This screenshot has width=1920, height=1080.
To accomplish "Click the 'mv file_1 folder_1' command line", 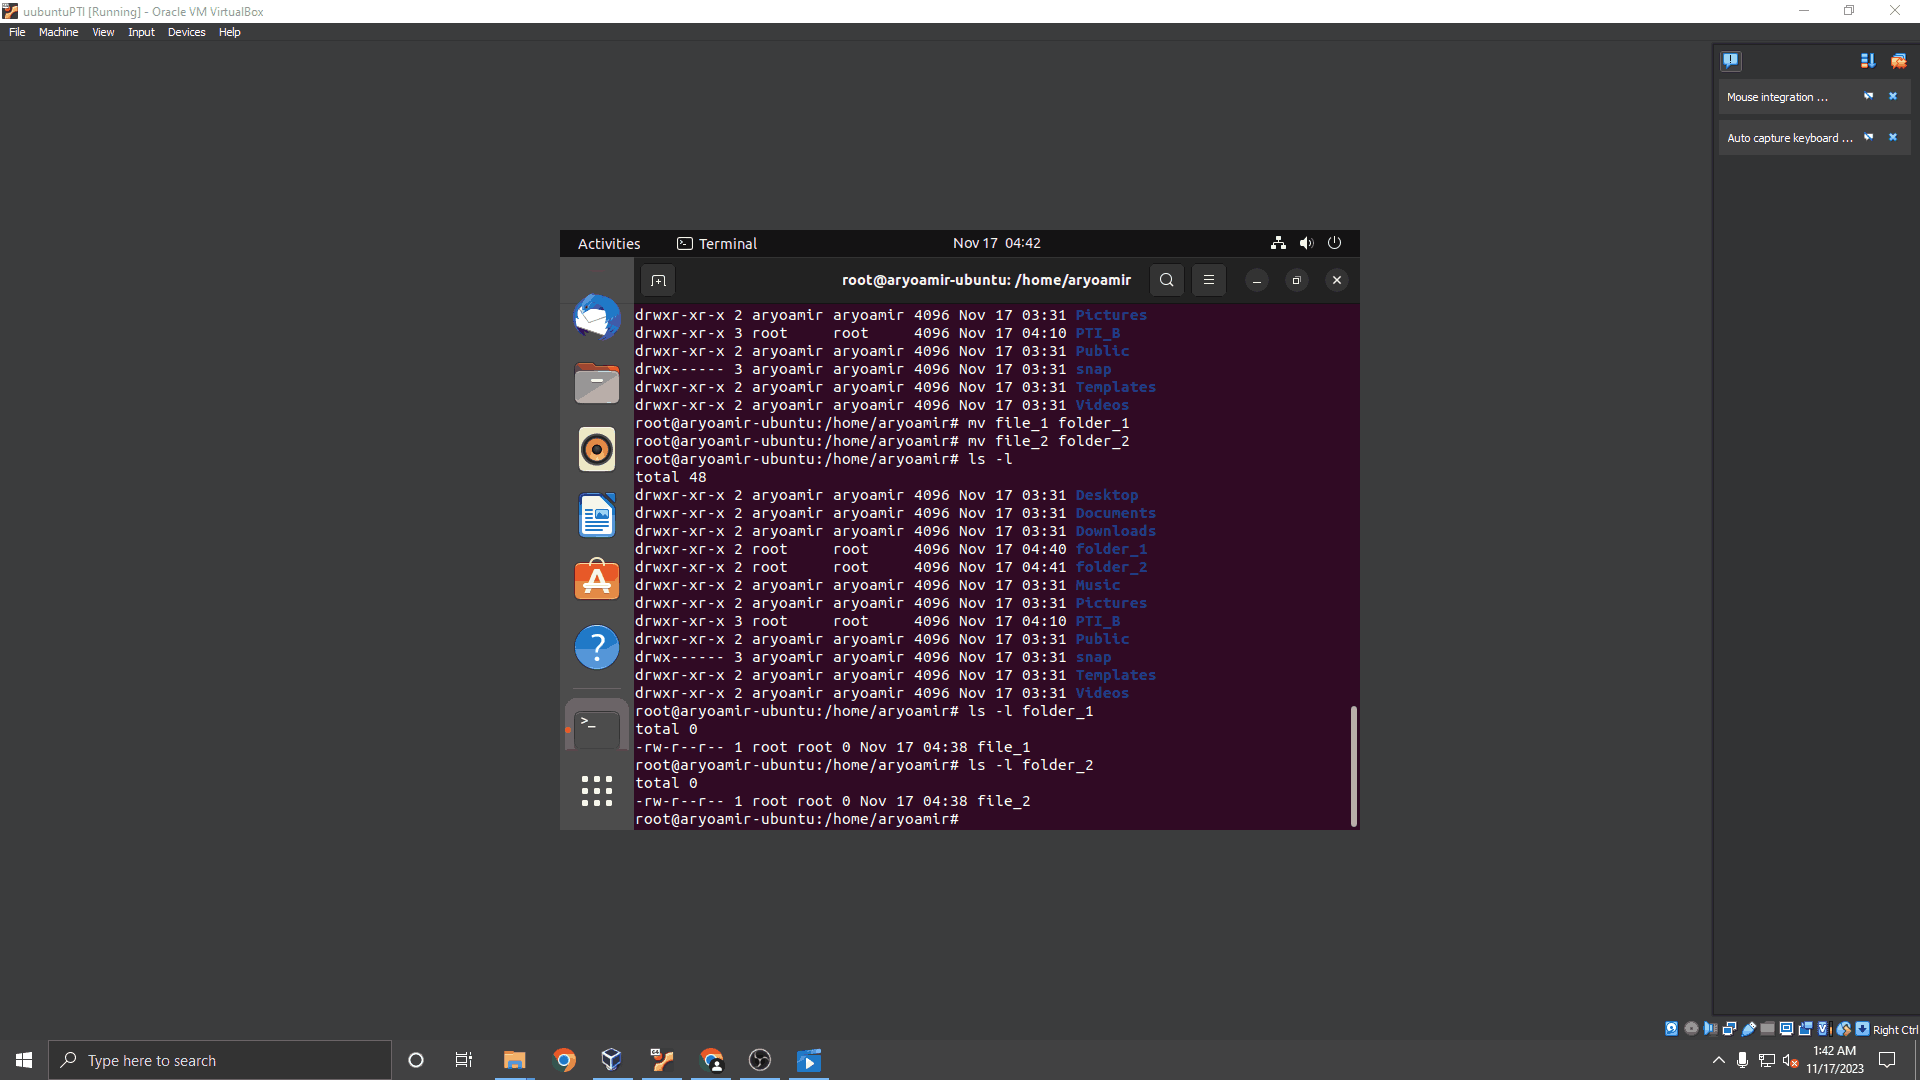I will 882,423.
